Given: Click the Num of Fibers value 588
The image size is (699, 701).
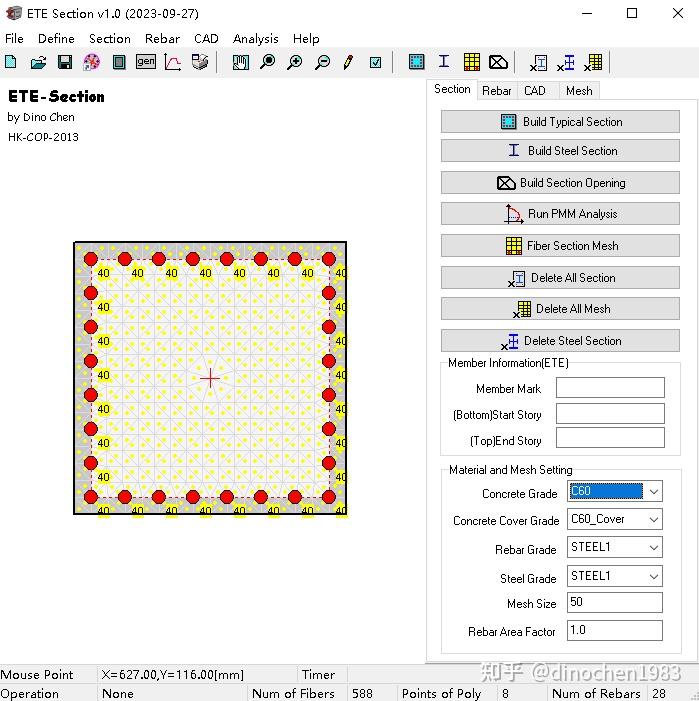Looking at the screenshot, I should [362, 693].
